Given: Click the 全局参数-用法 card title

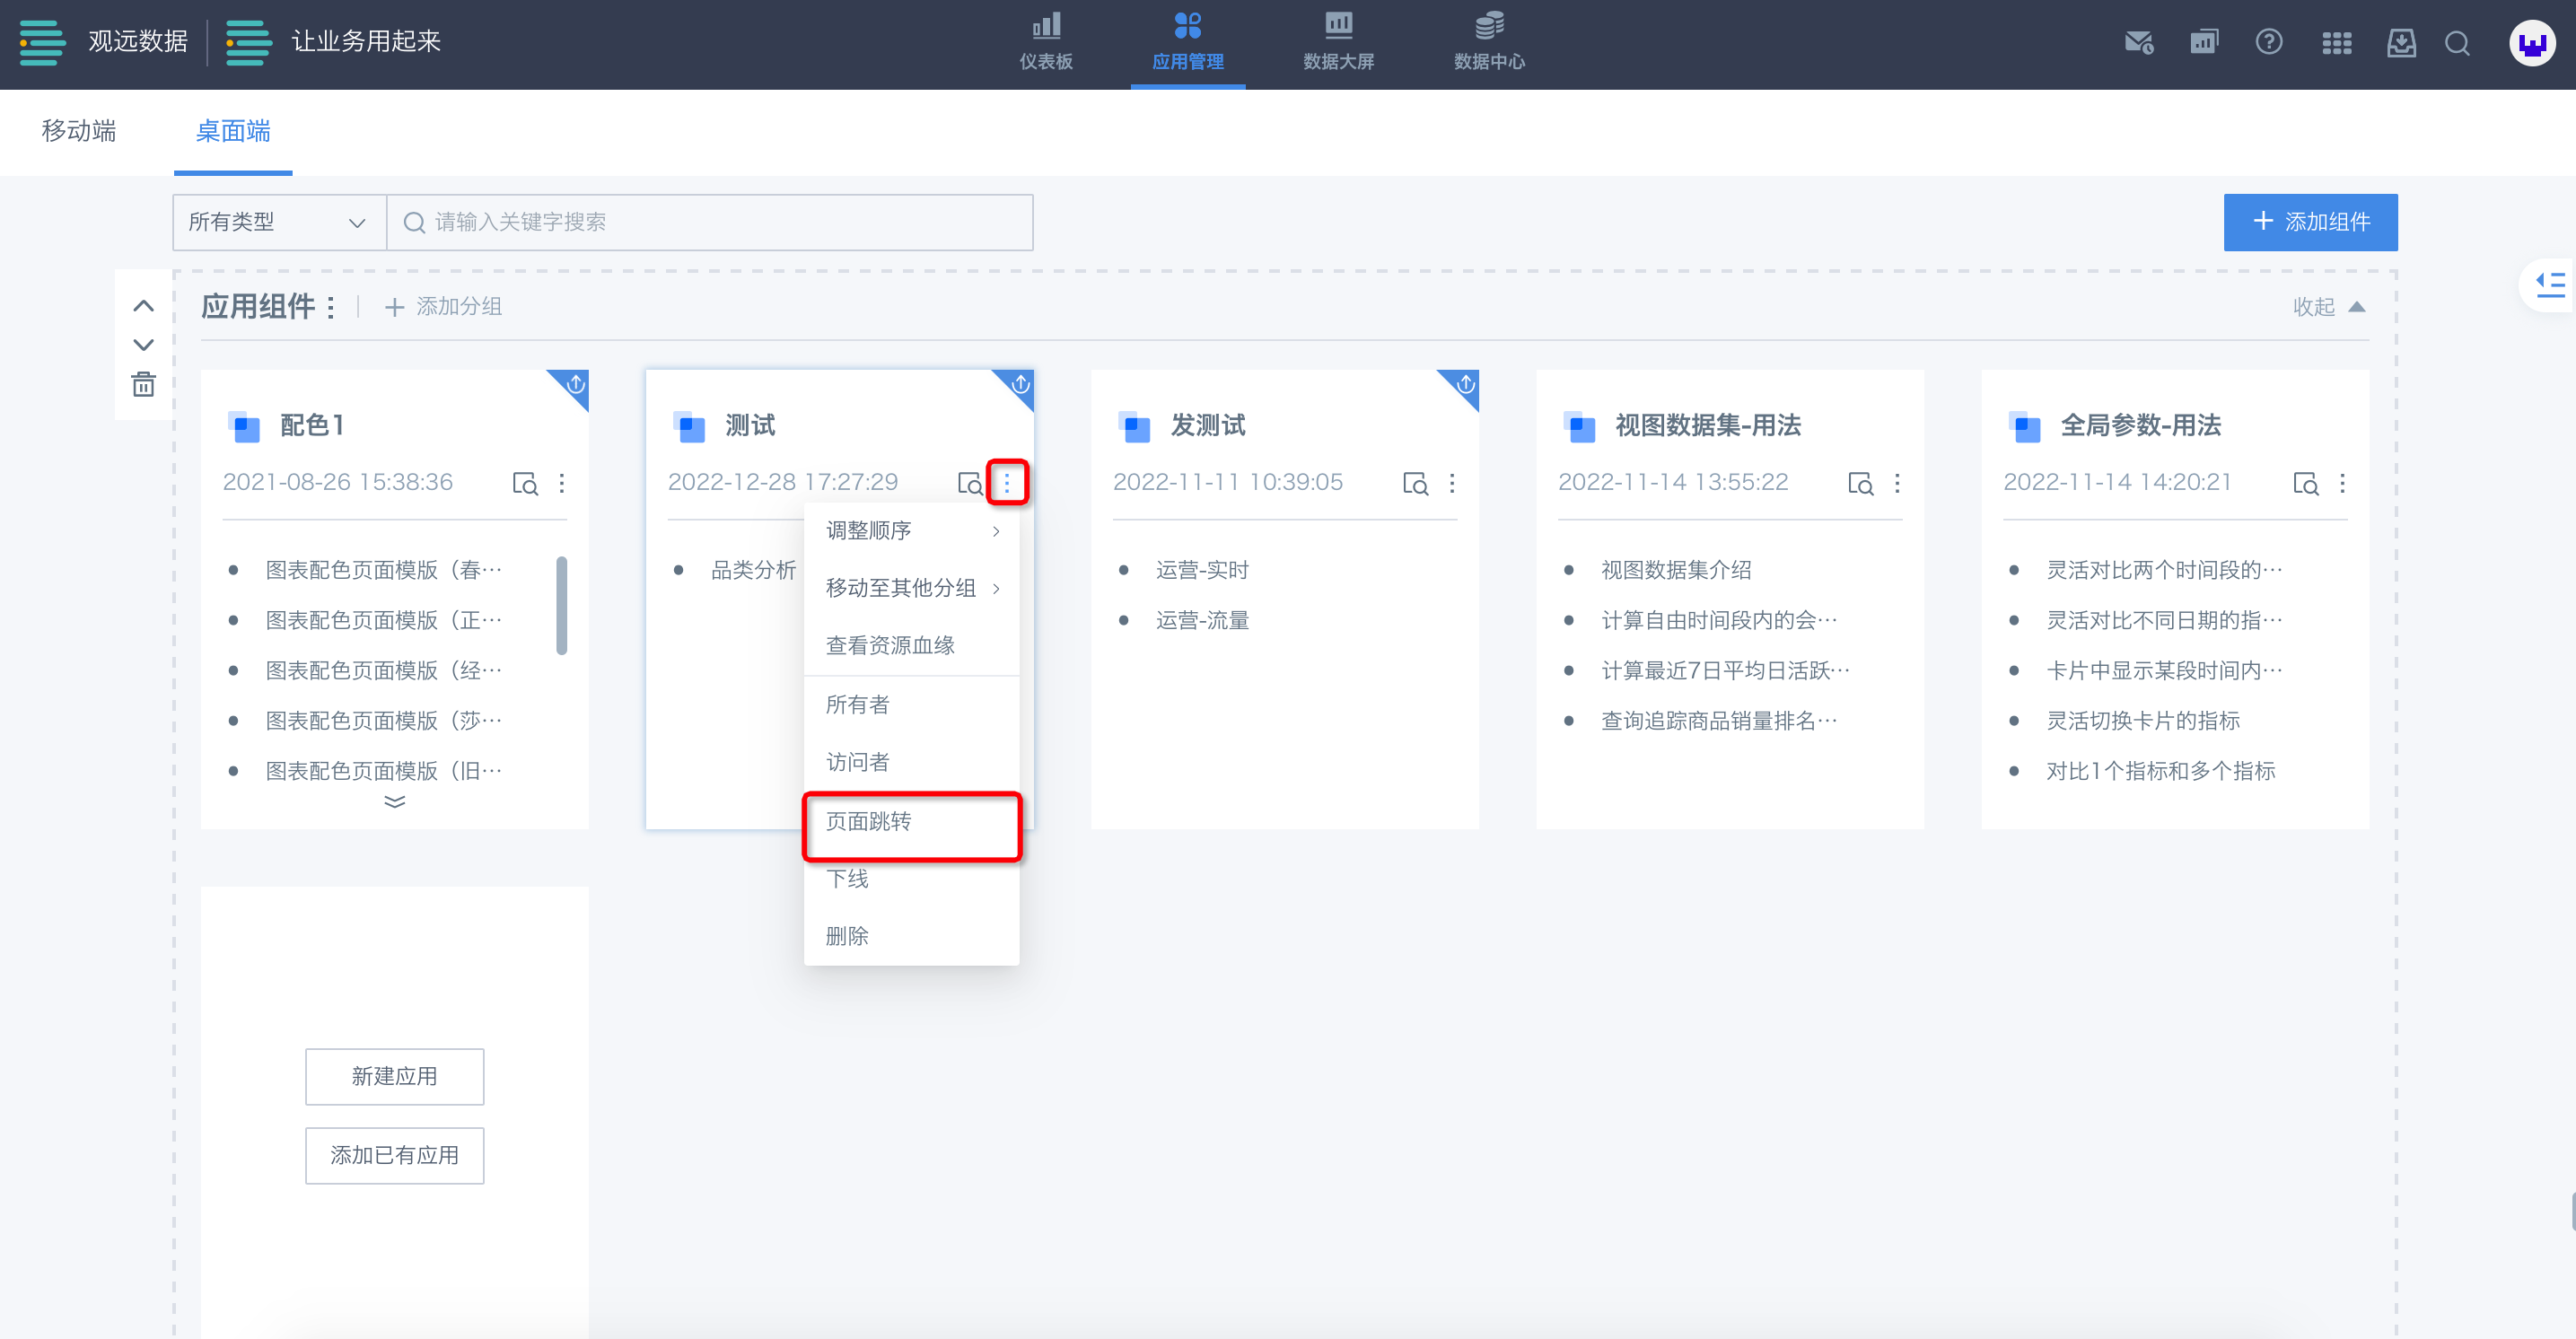Looking at the screenshot, I should (2140, 426).
